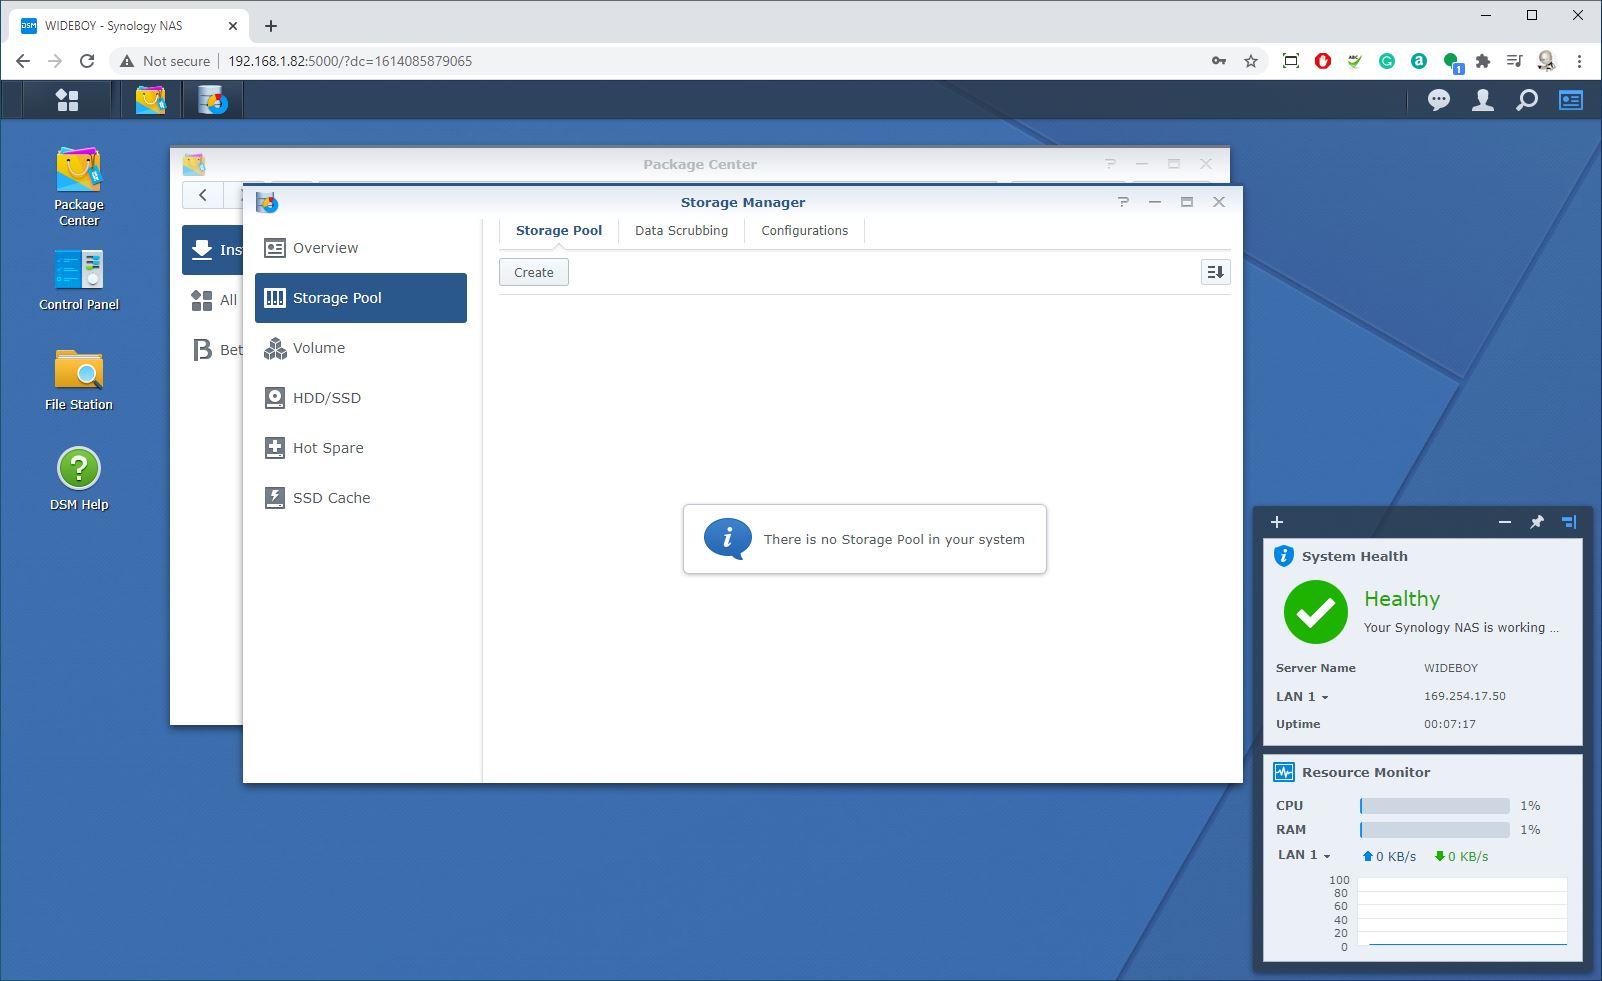Click the uptime value 00:07:17
Screen dimensions: 1602x981
pyautogui.click(x=1450, y=724)
